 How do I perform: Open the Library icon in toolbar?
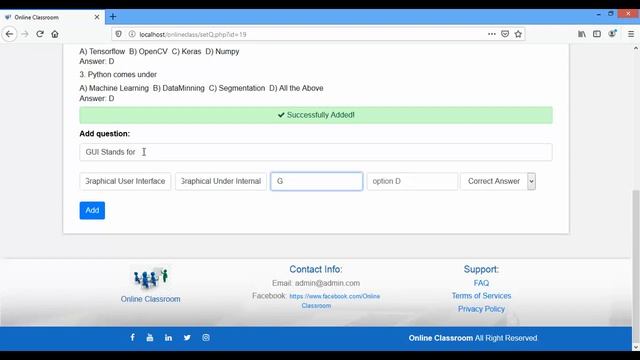pyautogui.click(x=582, y=34)
